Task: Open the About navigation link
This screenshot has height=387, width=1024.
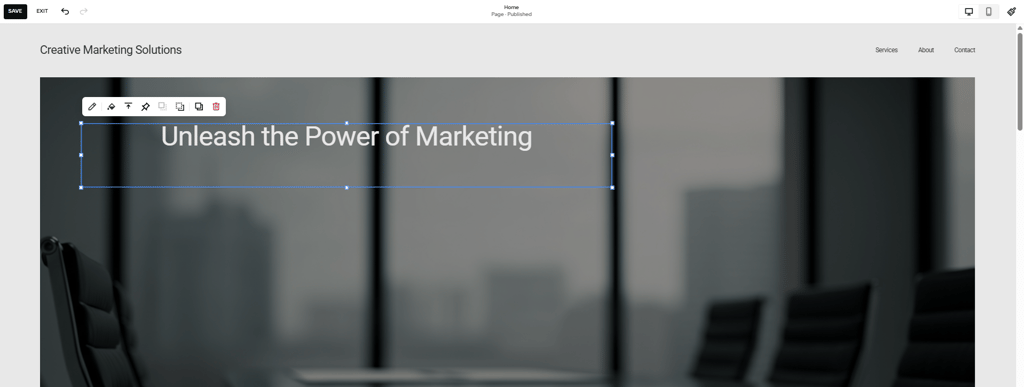Action: click(926, 50)
